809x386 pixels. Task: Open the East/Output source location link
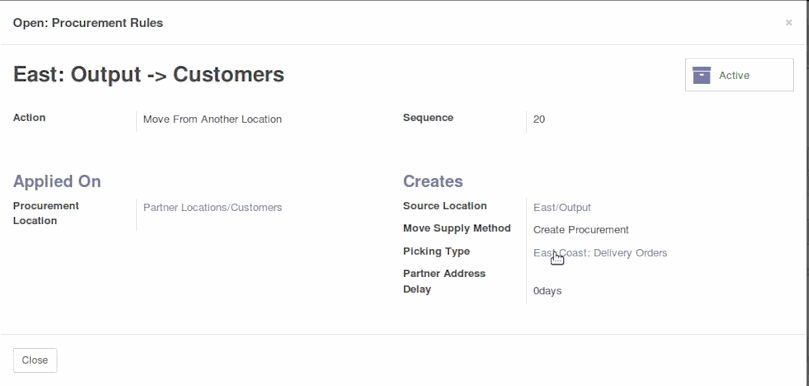[x=562, y=207]
